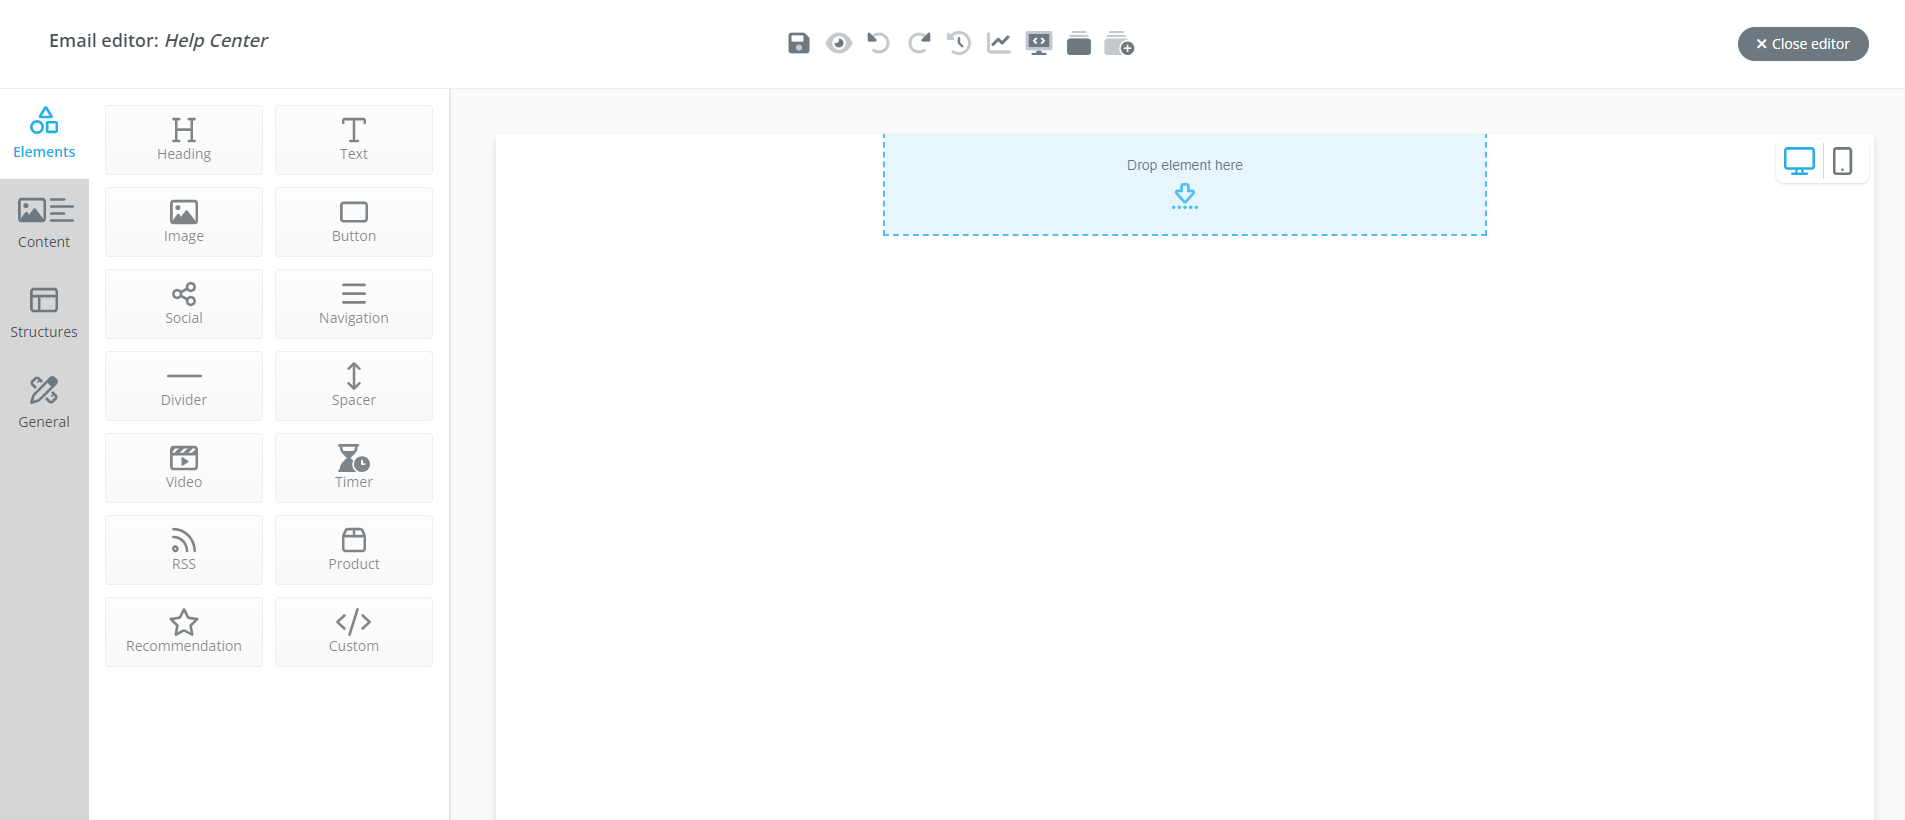Open the HTML code monitor icon
Image resolution: width=1905 pixels, height=820 pixels.
1039,43
